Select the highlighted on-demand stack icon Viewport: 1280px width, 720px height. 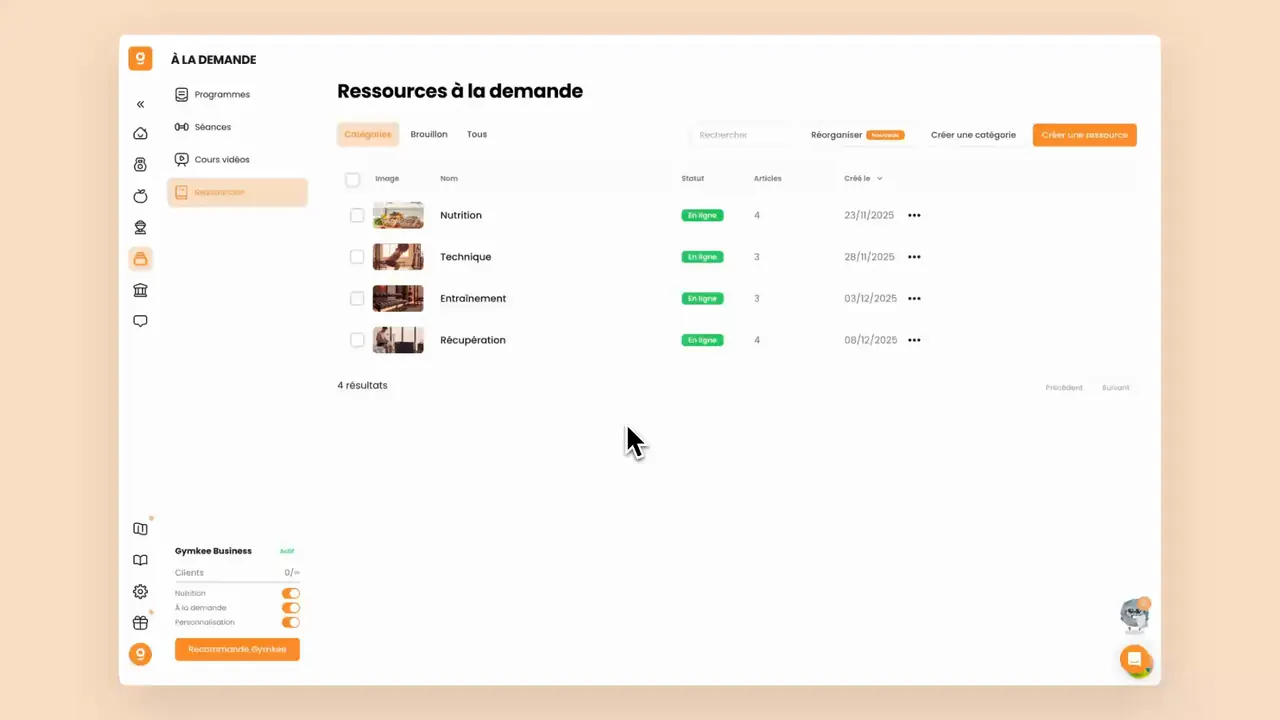point(140,259)
